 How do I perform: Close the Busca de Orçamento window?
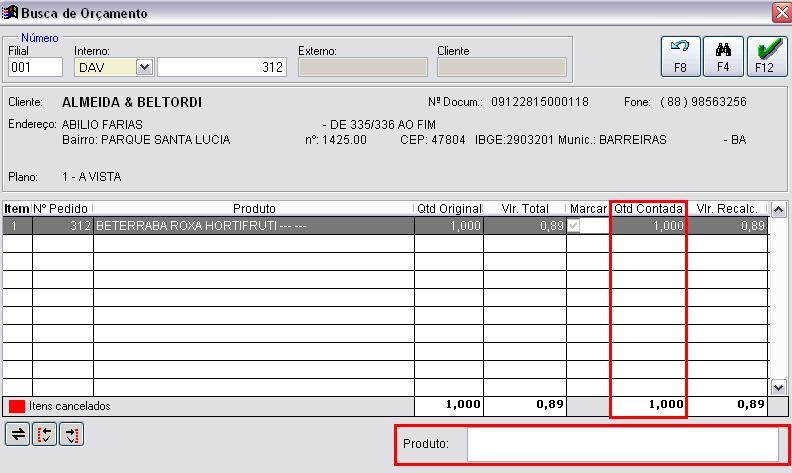pyautogui.click(x=781, y=13)
